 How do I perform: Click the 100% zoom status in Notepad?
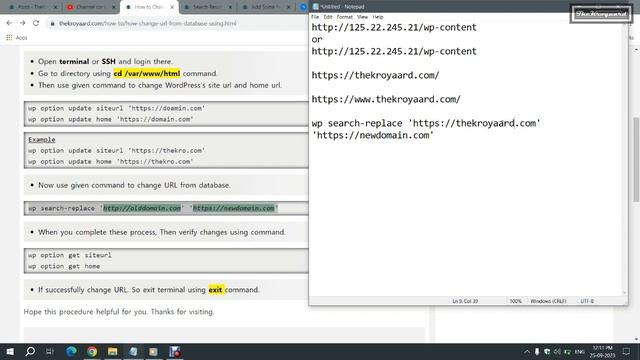[516, 301]
